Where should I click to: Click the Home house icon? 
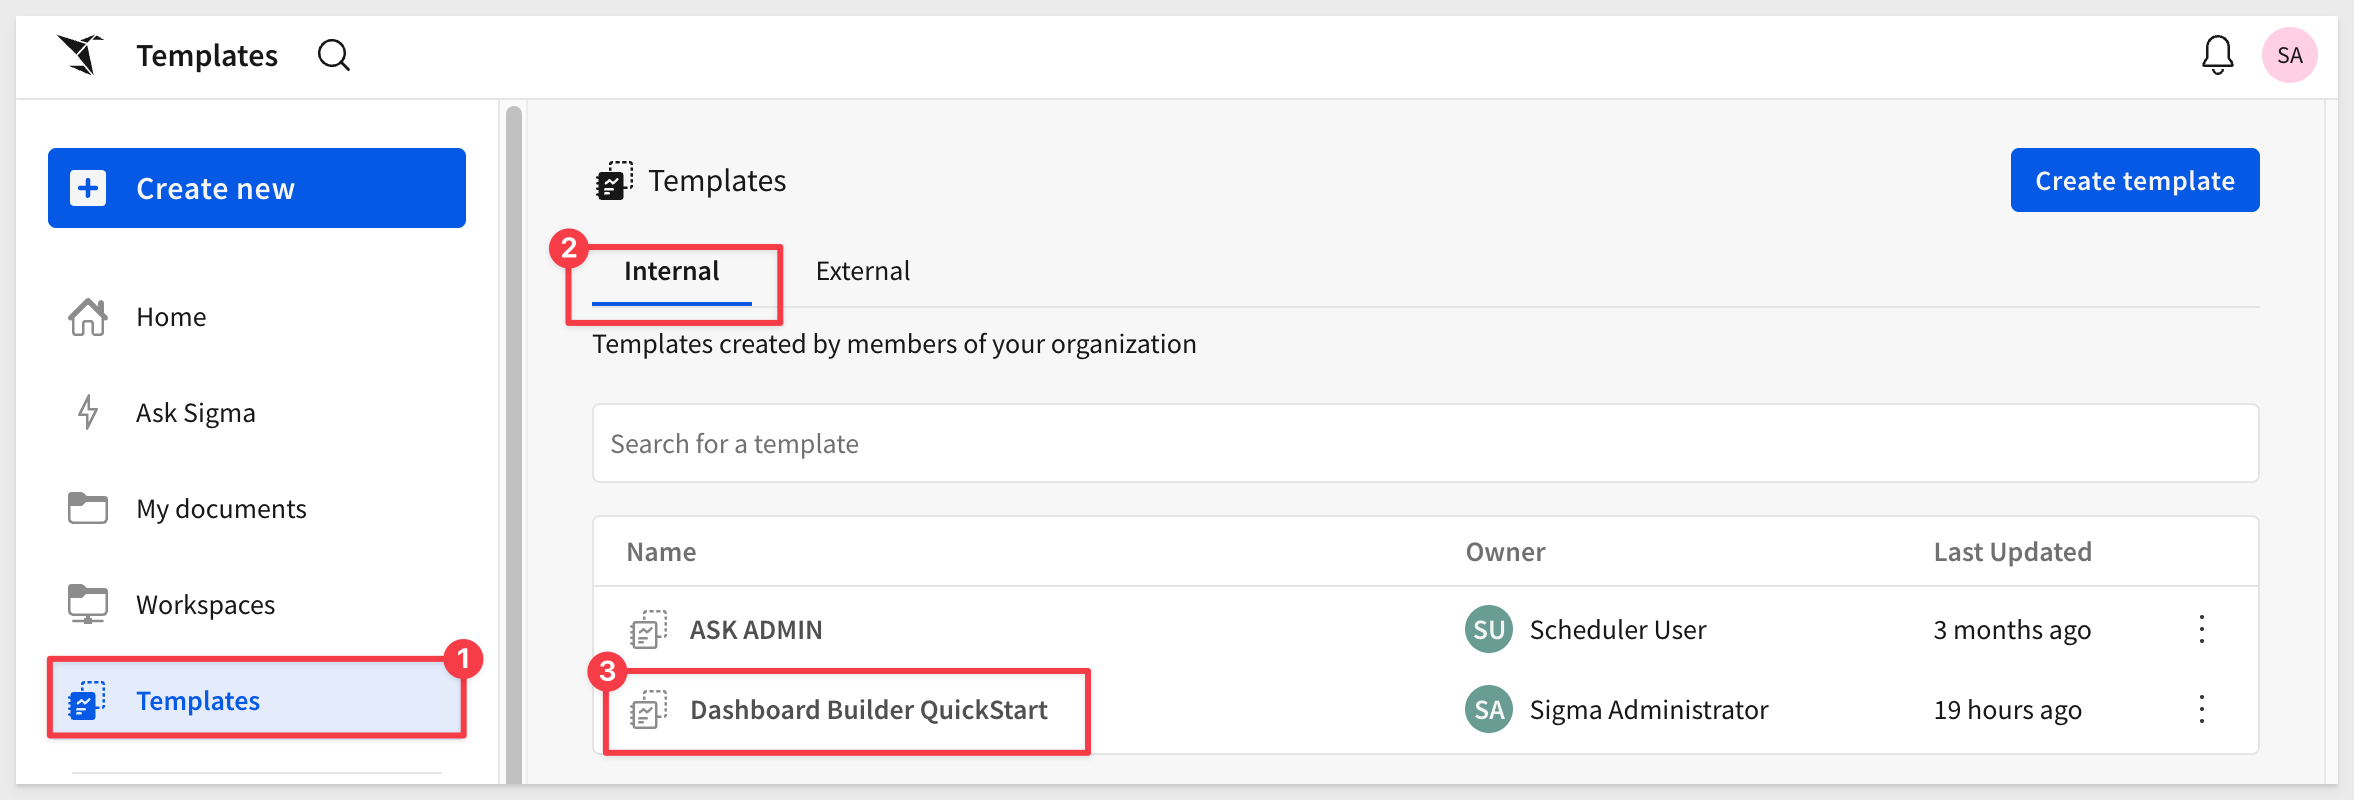click(x=88, y=317)
